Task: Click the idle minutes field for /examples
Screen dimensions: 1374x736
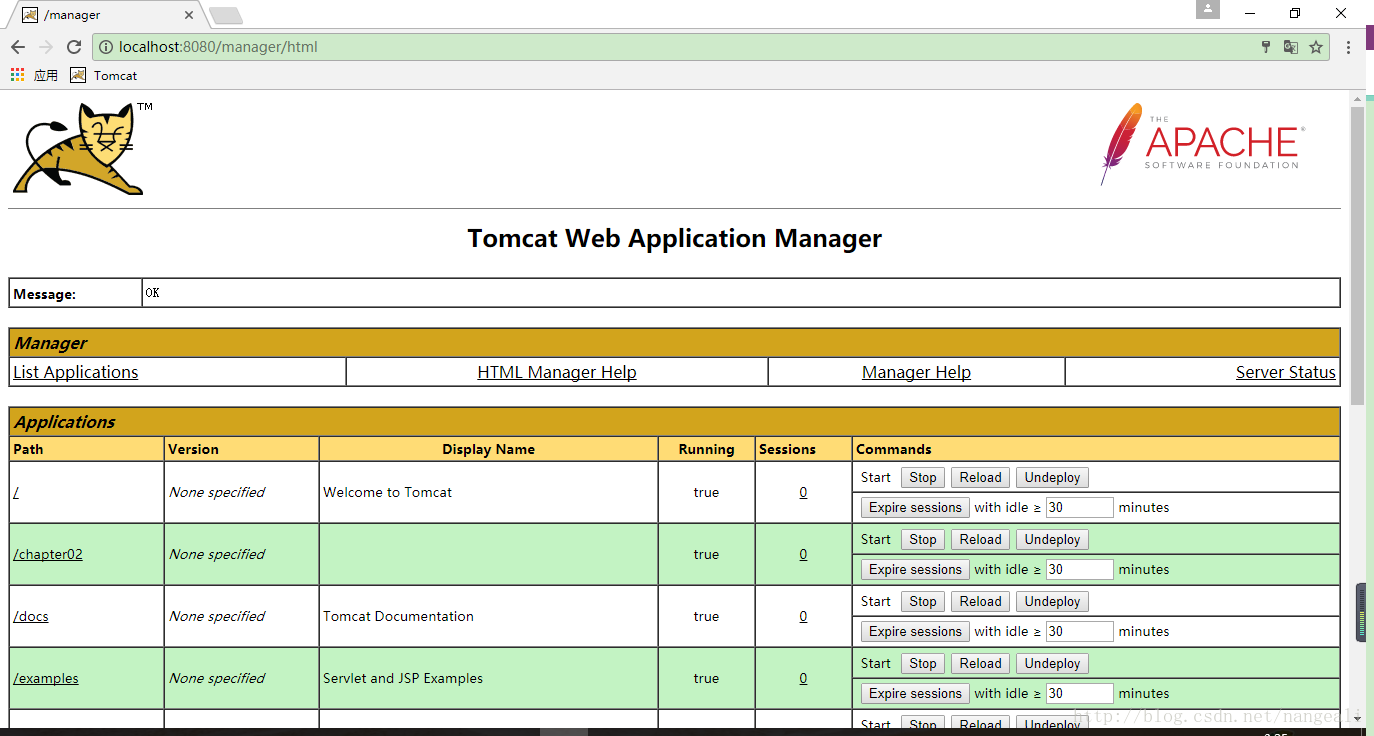Action: pyautogui.click(x=1079, y=694)
